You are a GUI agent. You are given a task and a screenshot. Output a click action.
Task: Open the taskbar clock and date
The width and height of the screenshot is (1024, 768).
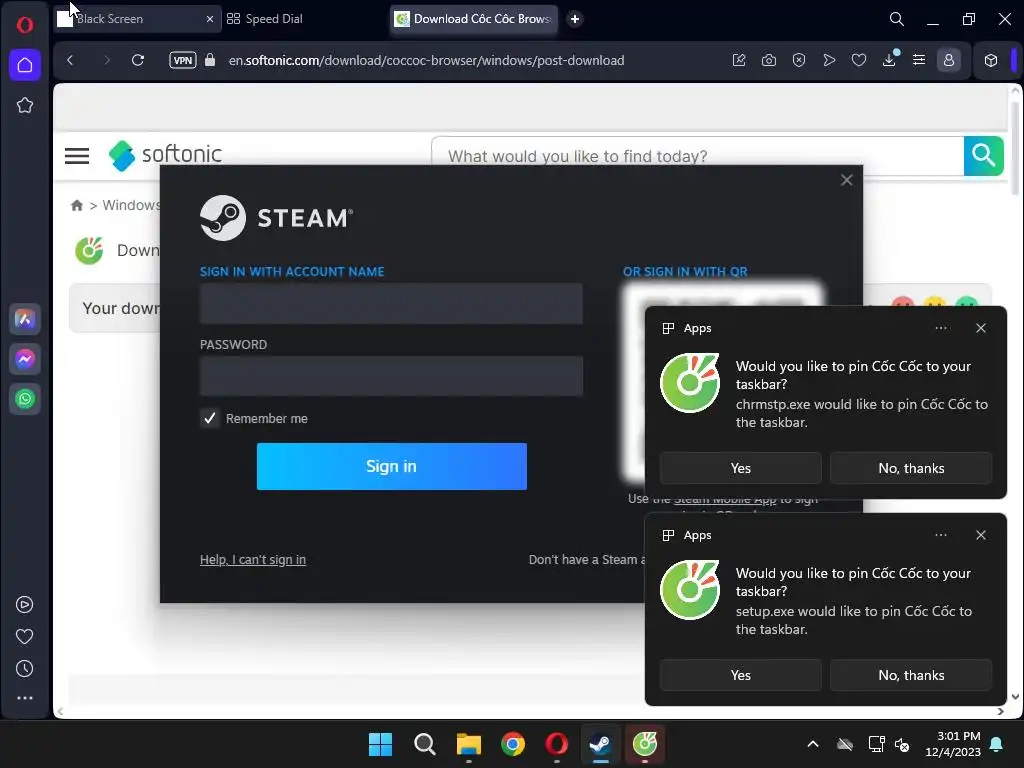(x=953, y=744)
